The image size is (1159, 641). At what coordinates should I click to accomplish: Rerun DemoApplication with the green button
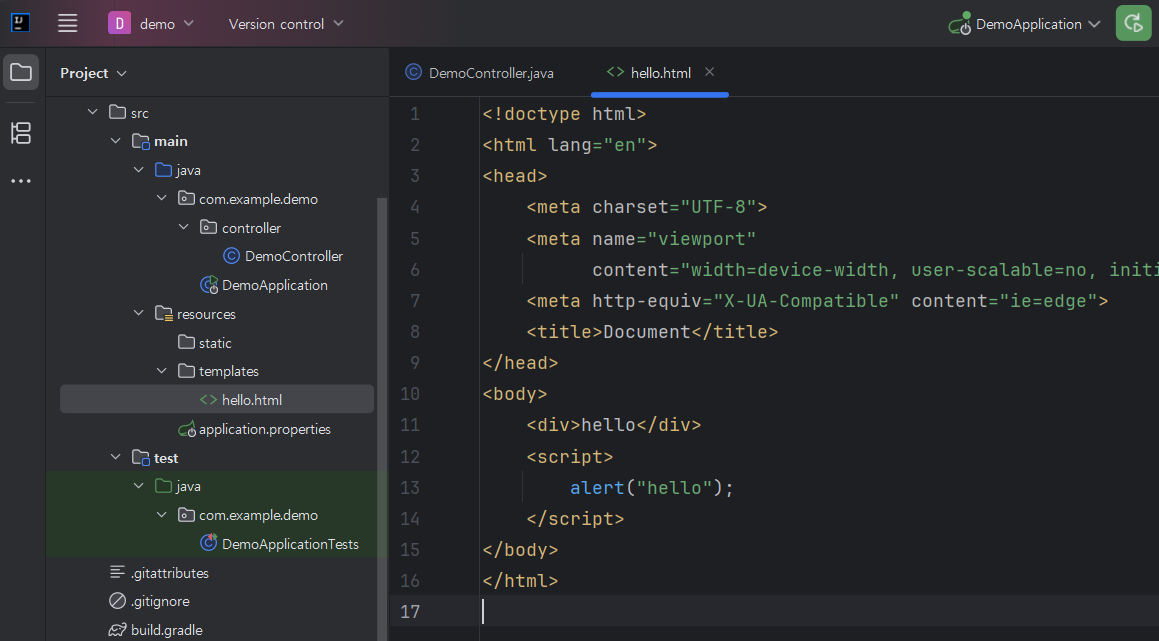coord(1133,24)
